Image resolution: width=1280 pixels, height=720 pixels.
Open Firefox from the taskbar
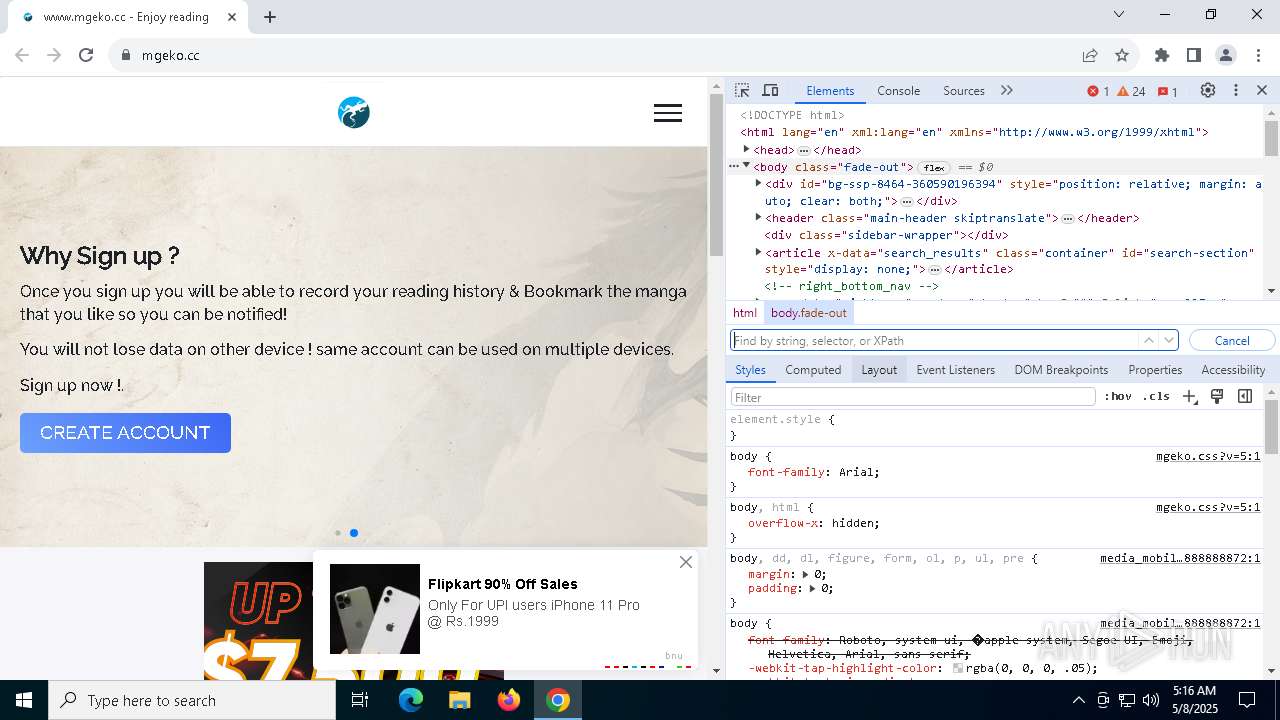509,700
